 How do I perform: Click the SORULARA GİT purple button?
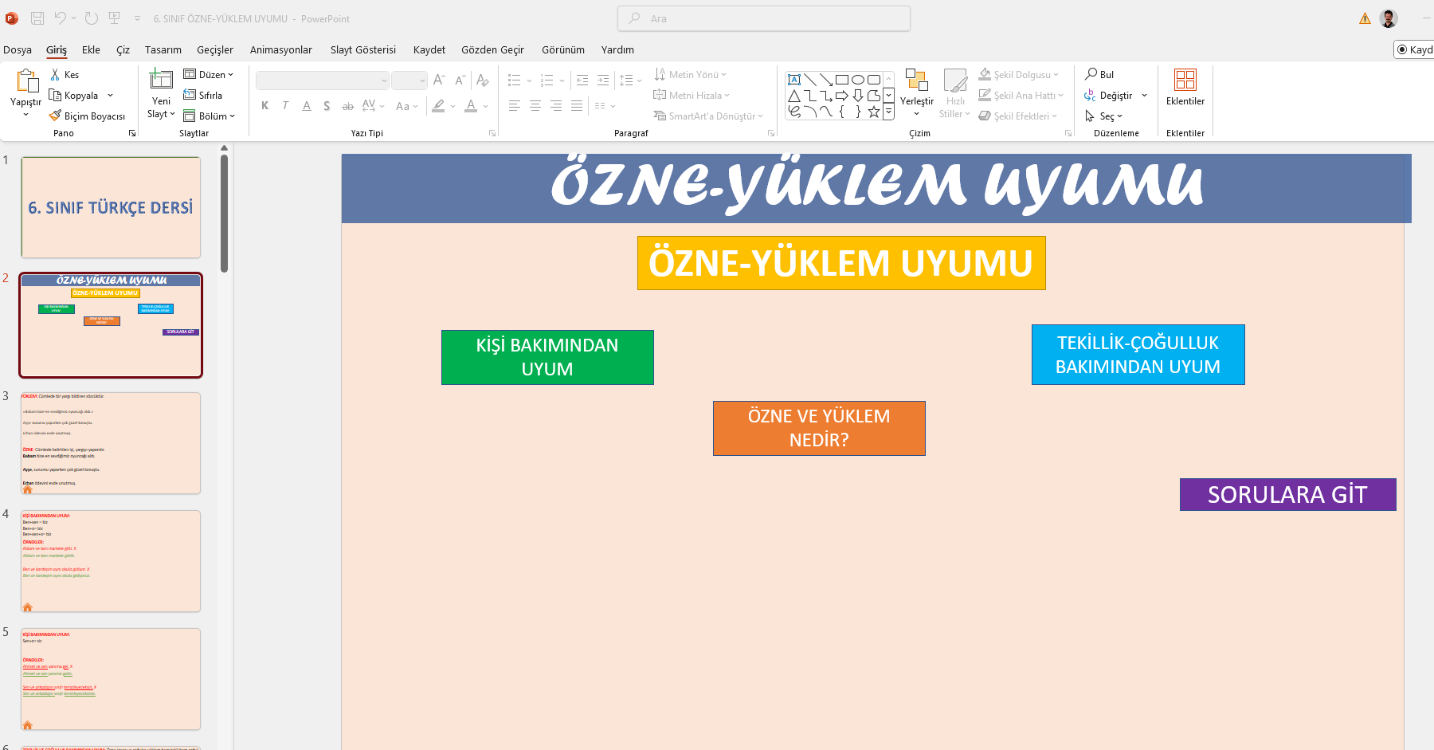coord(1288,494)
